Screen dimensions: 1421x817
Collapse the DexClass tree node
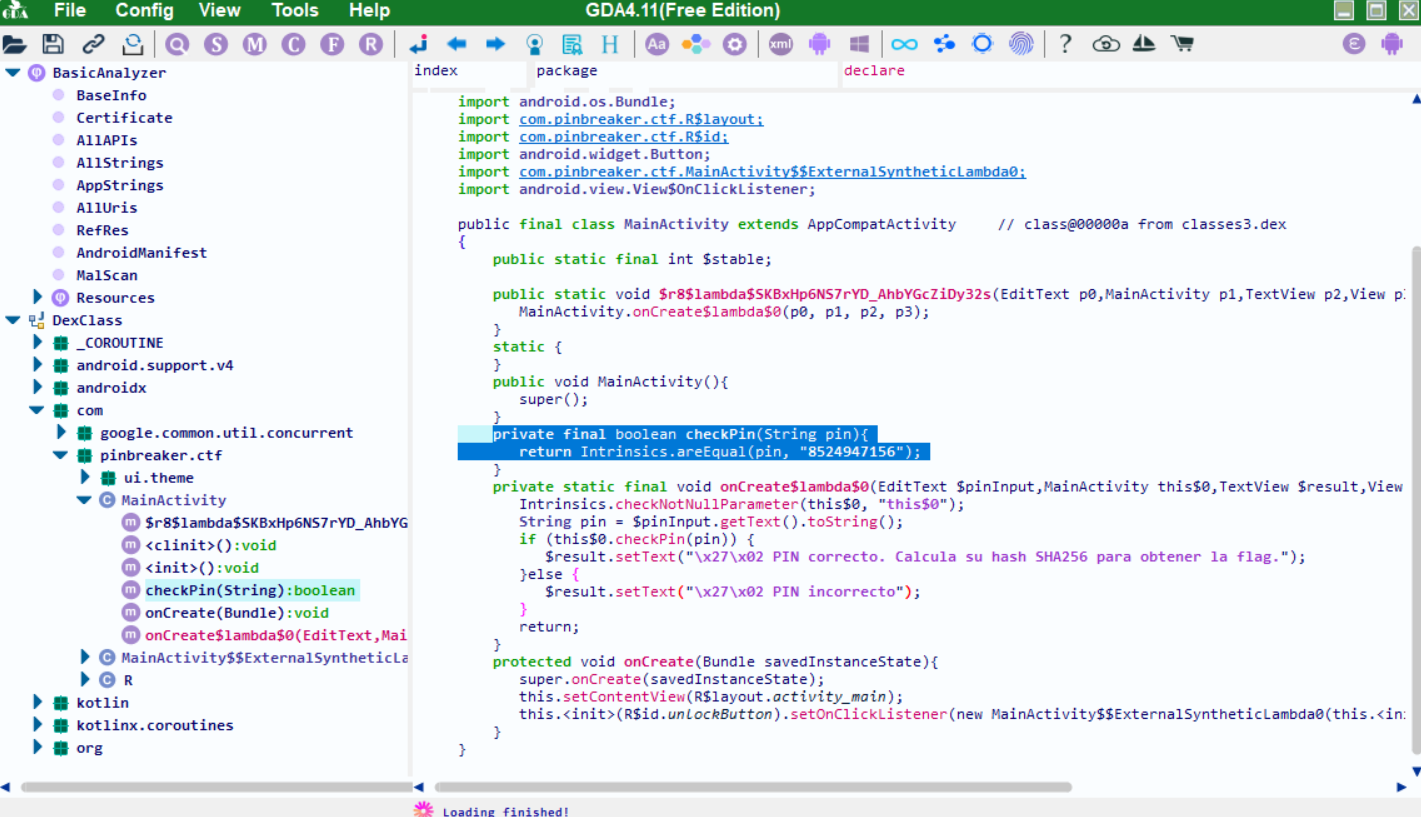[12, 320]
